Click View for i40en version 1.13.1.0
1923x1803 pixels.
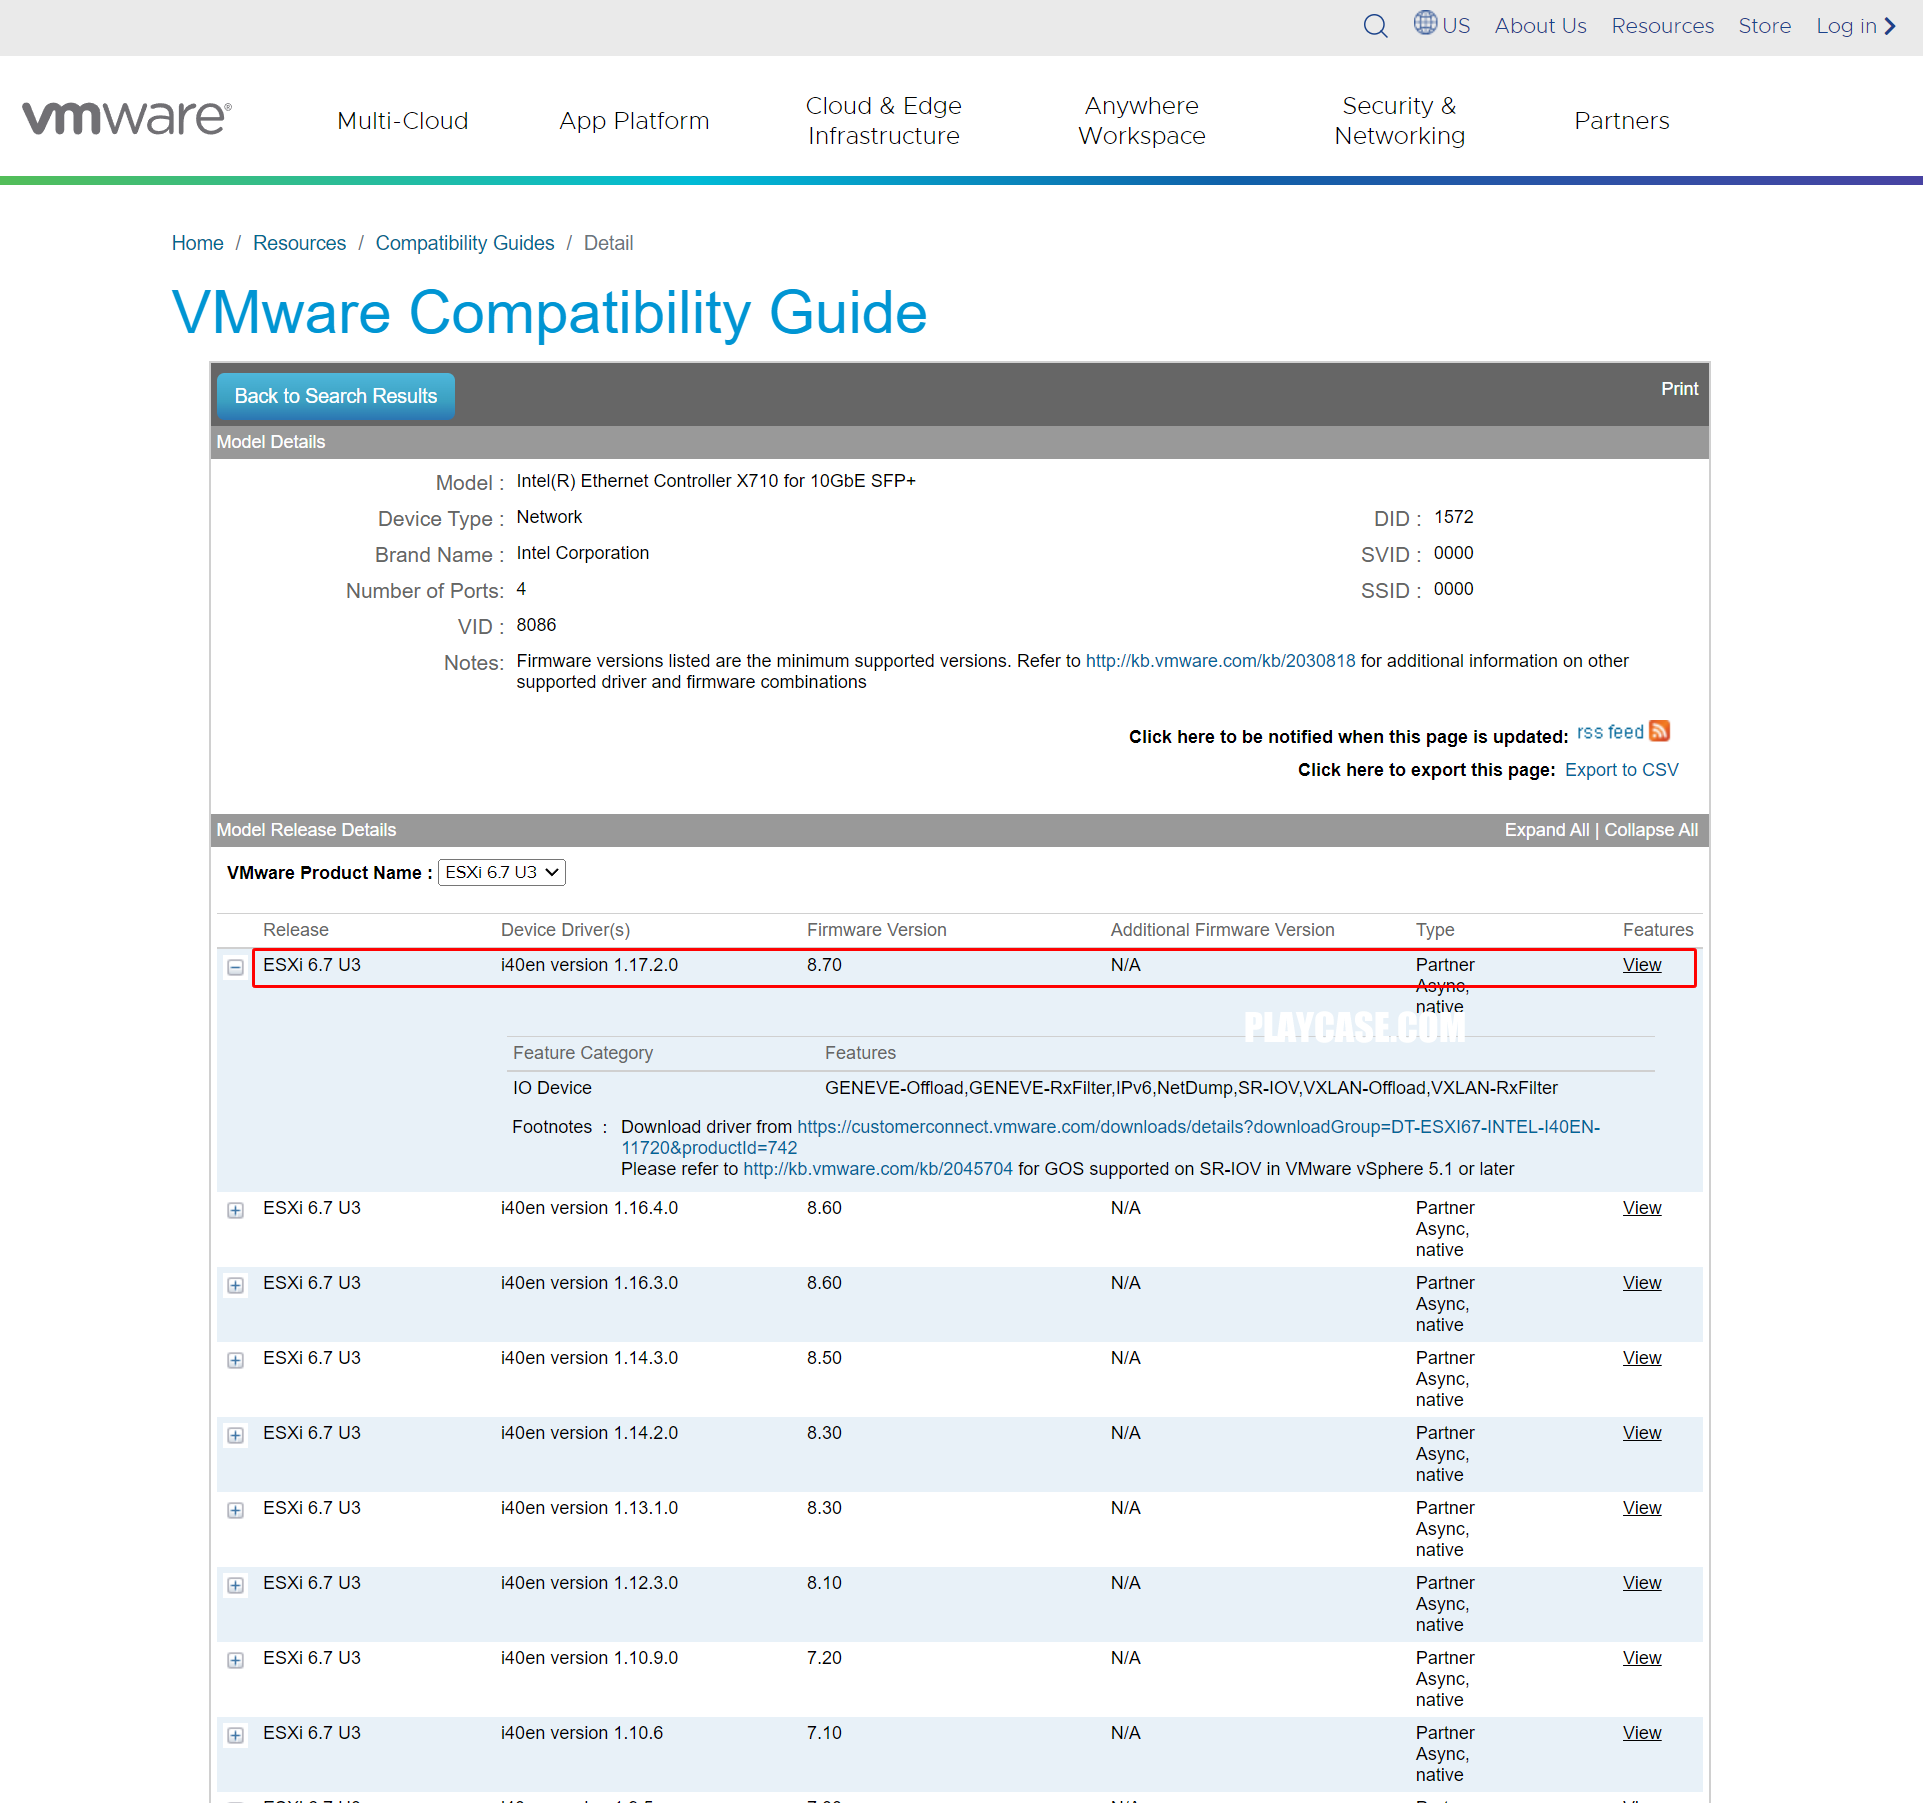point(1641,1508)
